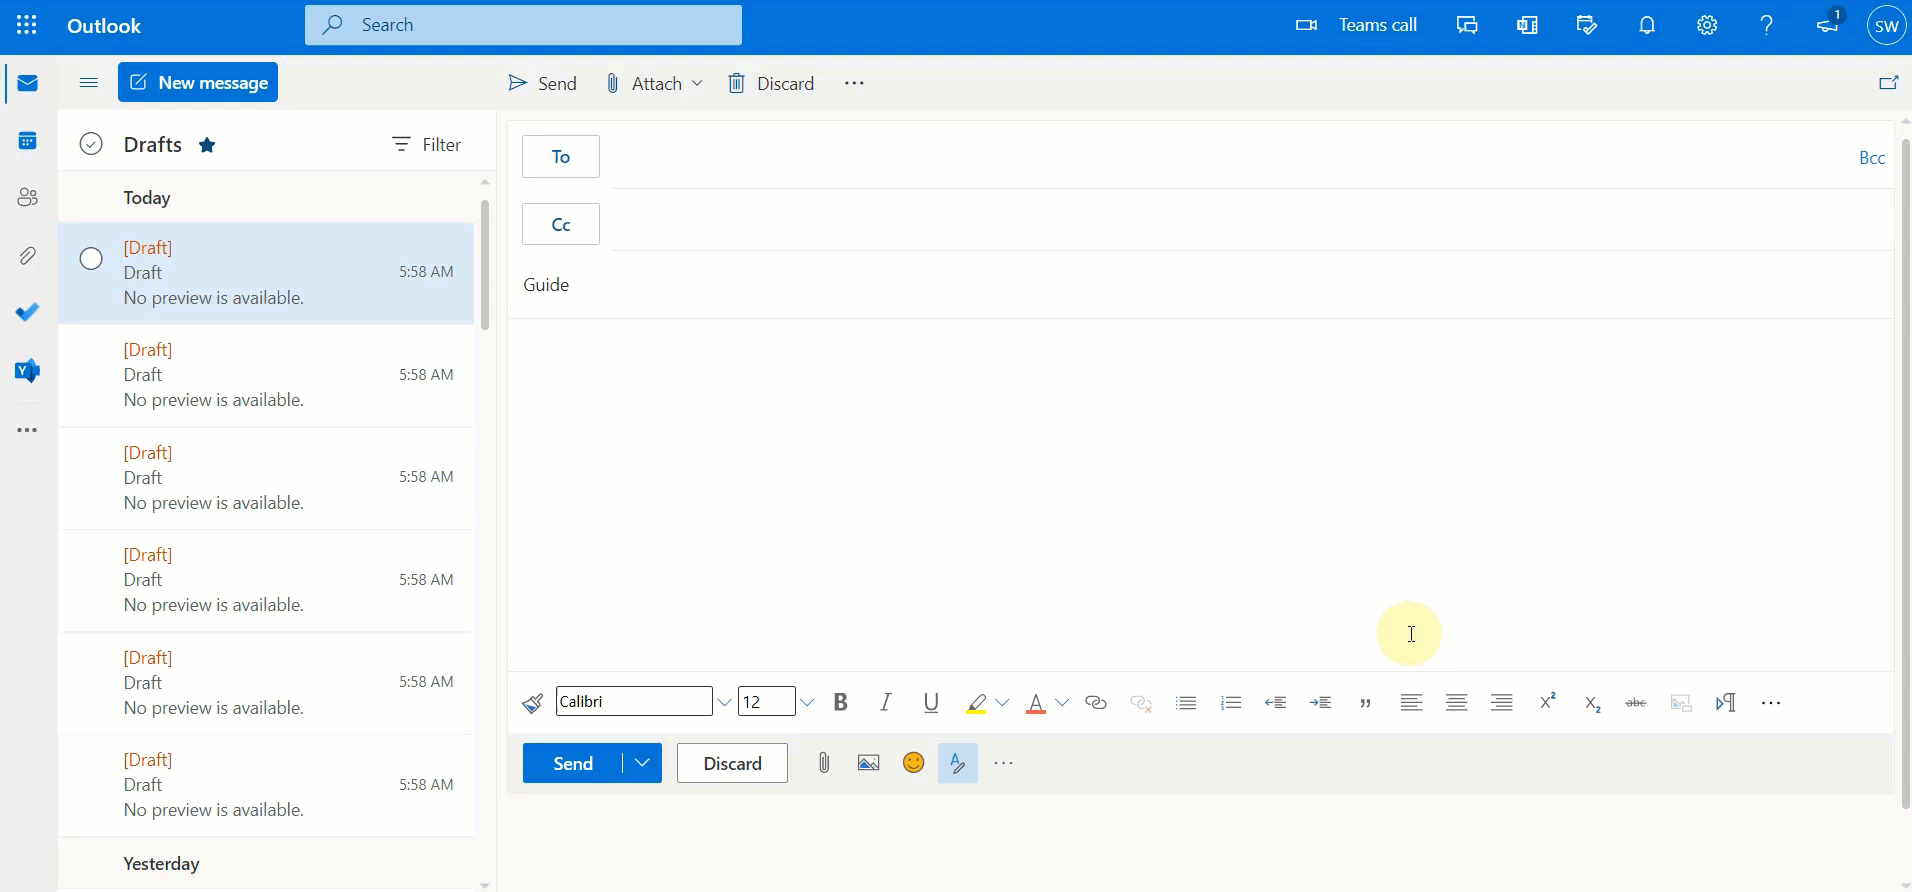Open the format painter tool
This screenshot has width=1912, height=892.
[x=533, y=703]
